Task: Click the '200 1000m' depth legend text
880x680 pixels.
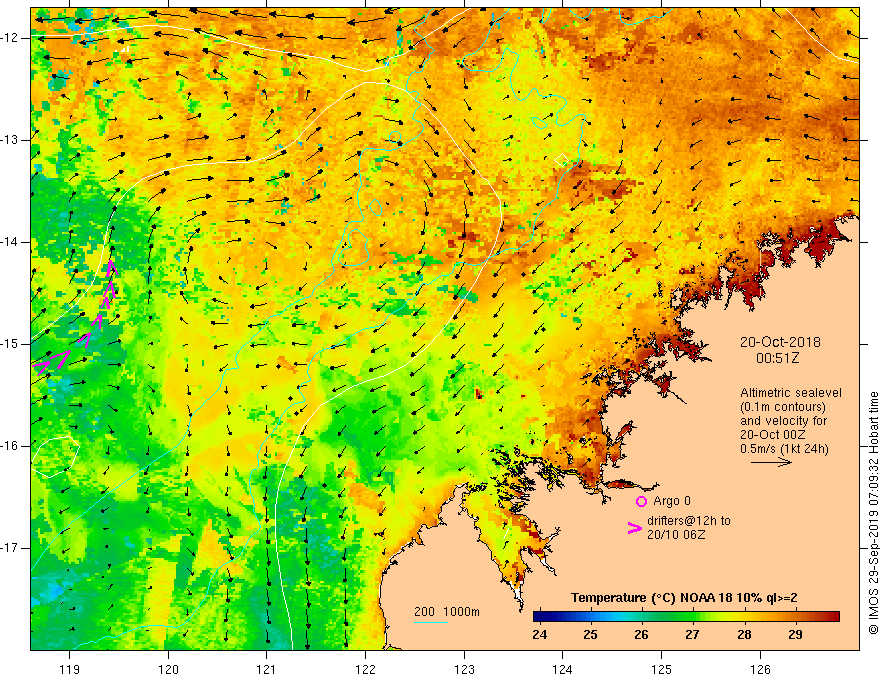Action: pos(447,612)
